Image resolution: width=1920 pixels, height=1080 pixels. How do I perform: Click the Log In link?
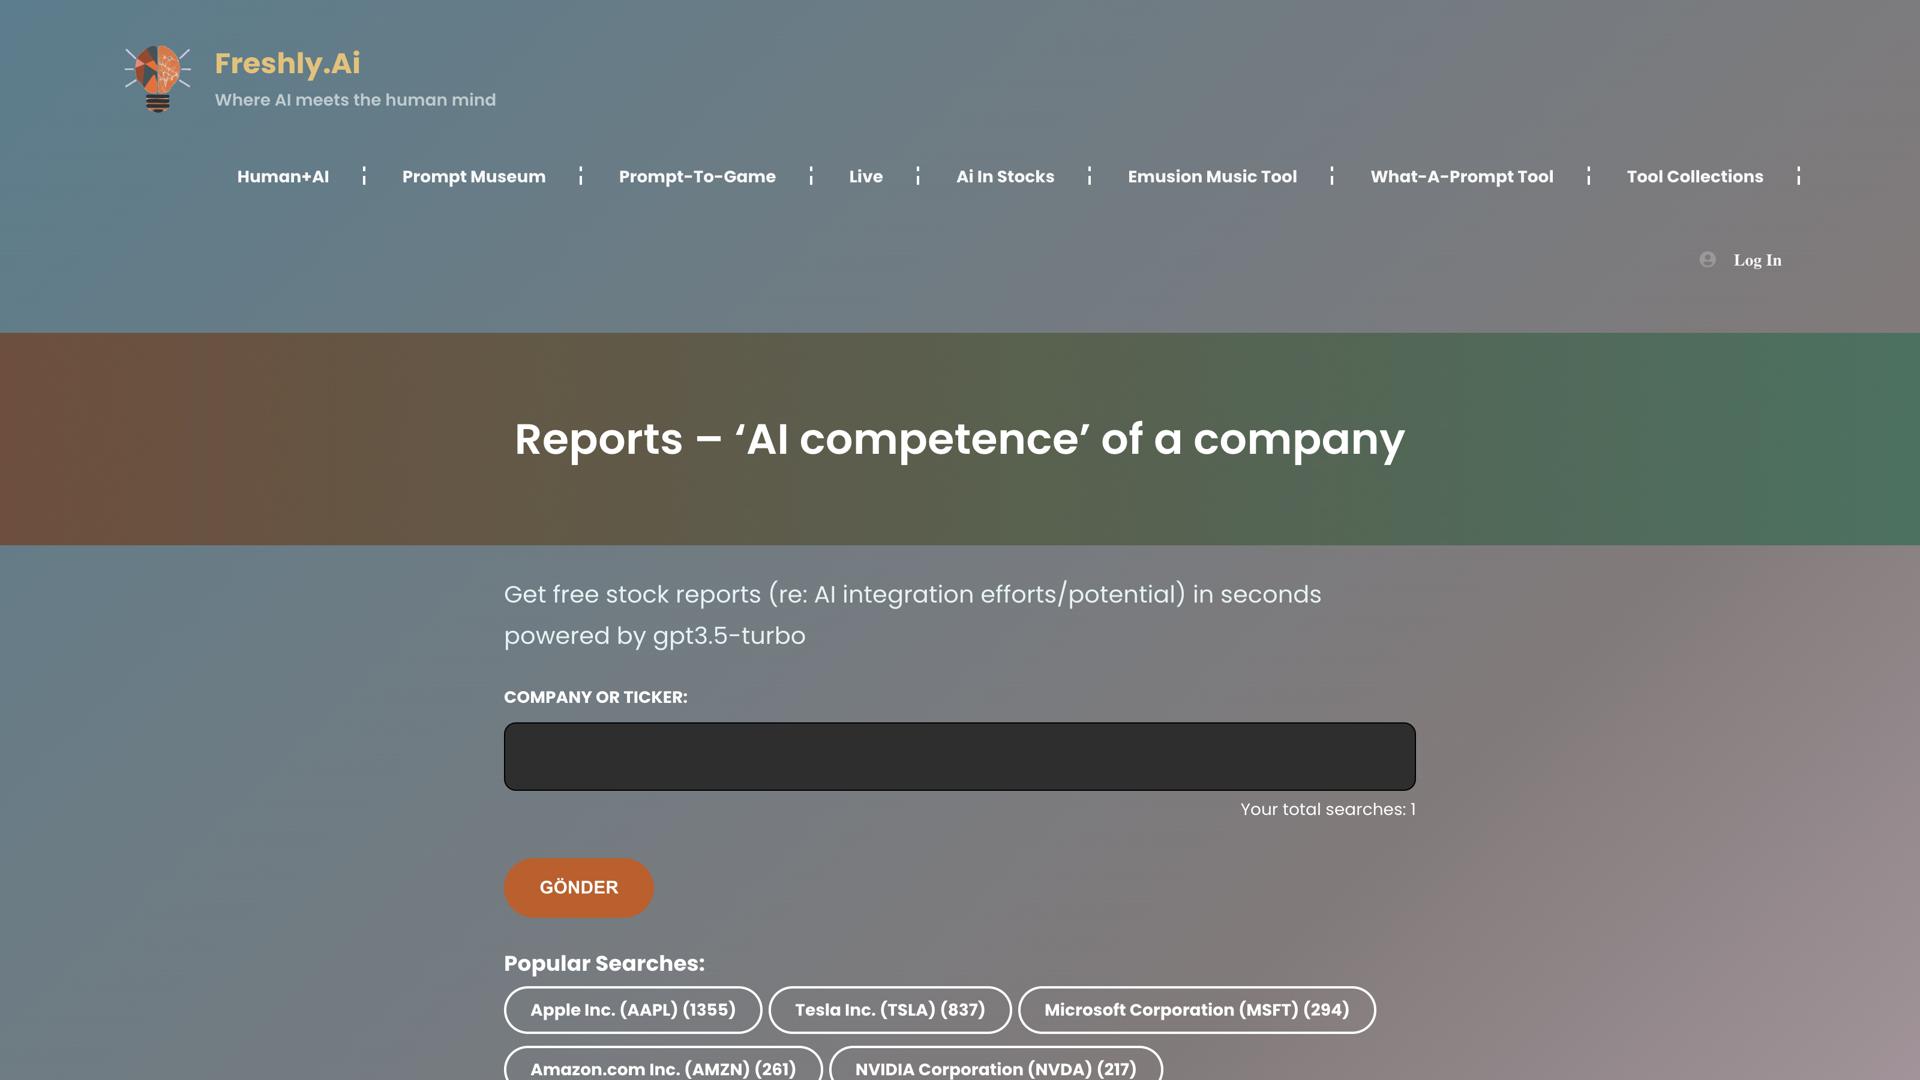1757,260
